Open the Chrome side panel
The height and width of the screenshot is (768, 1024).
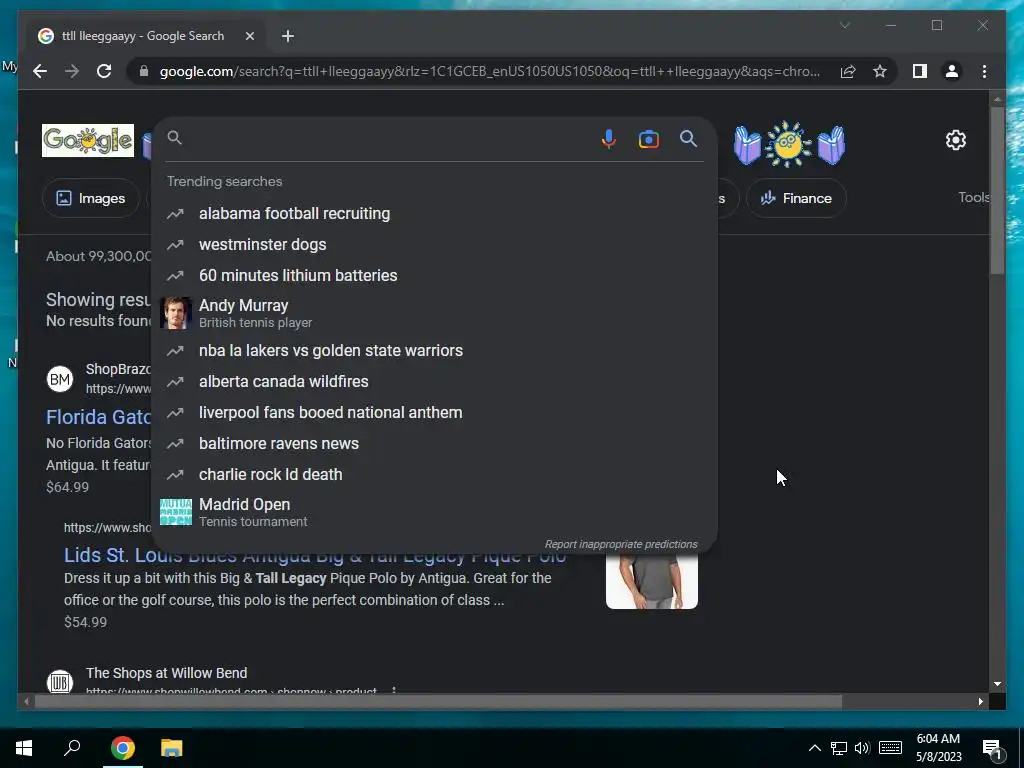tap(920, 71)
